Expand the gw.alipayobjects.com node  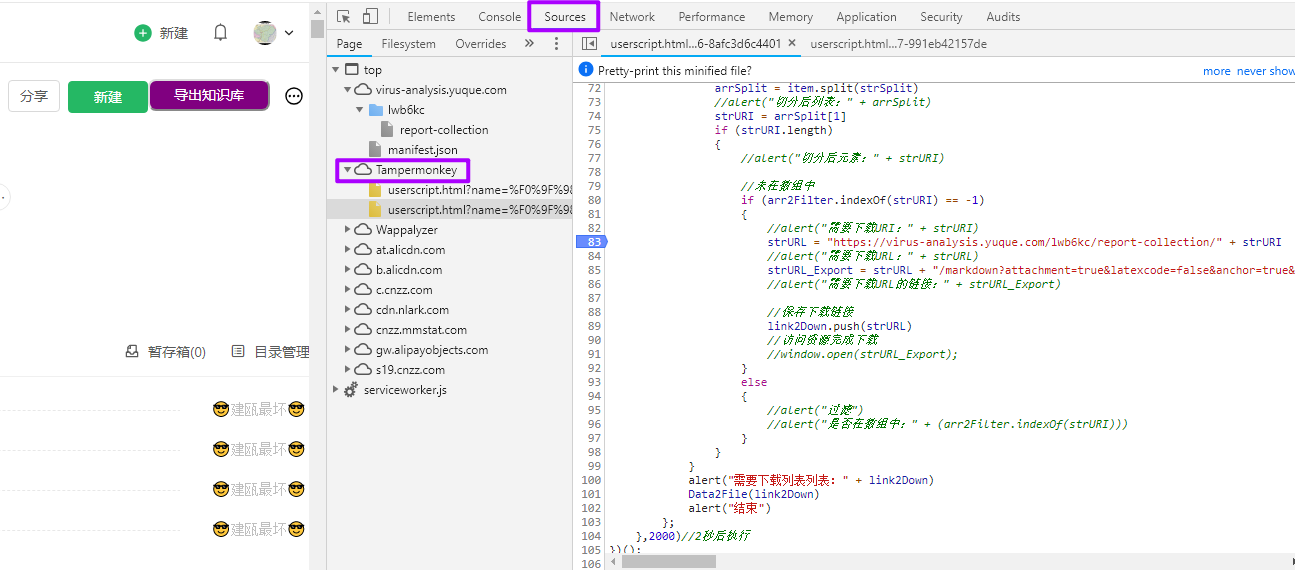pos(348,350)
